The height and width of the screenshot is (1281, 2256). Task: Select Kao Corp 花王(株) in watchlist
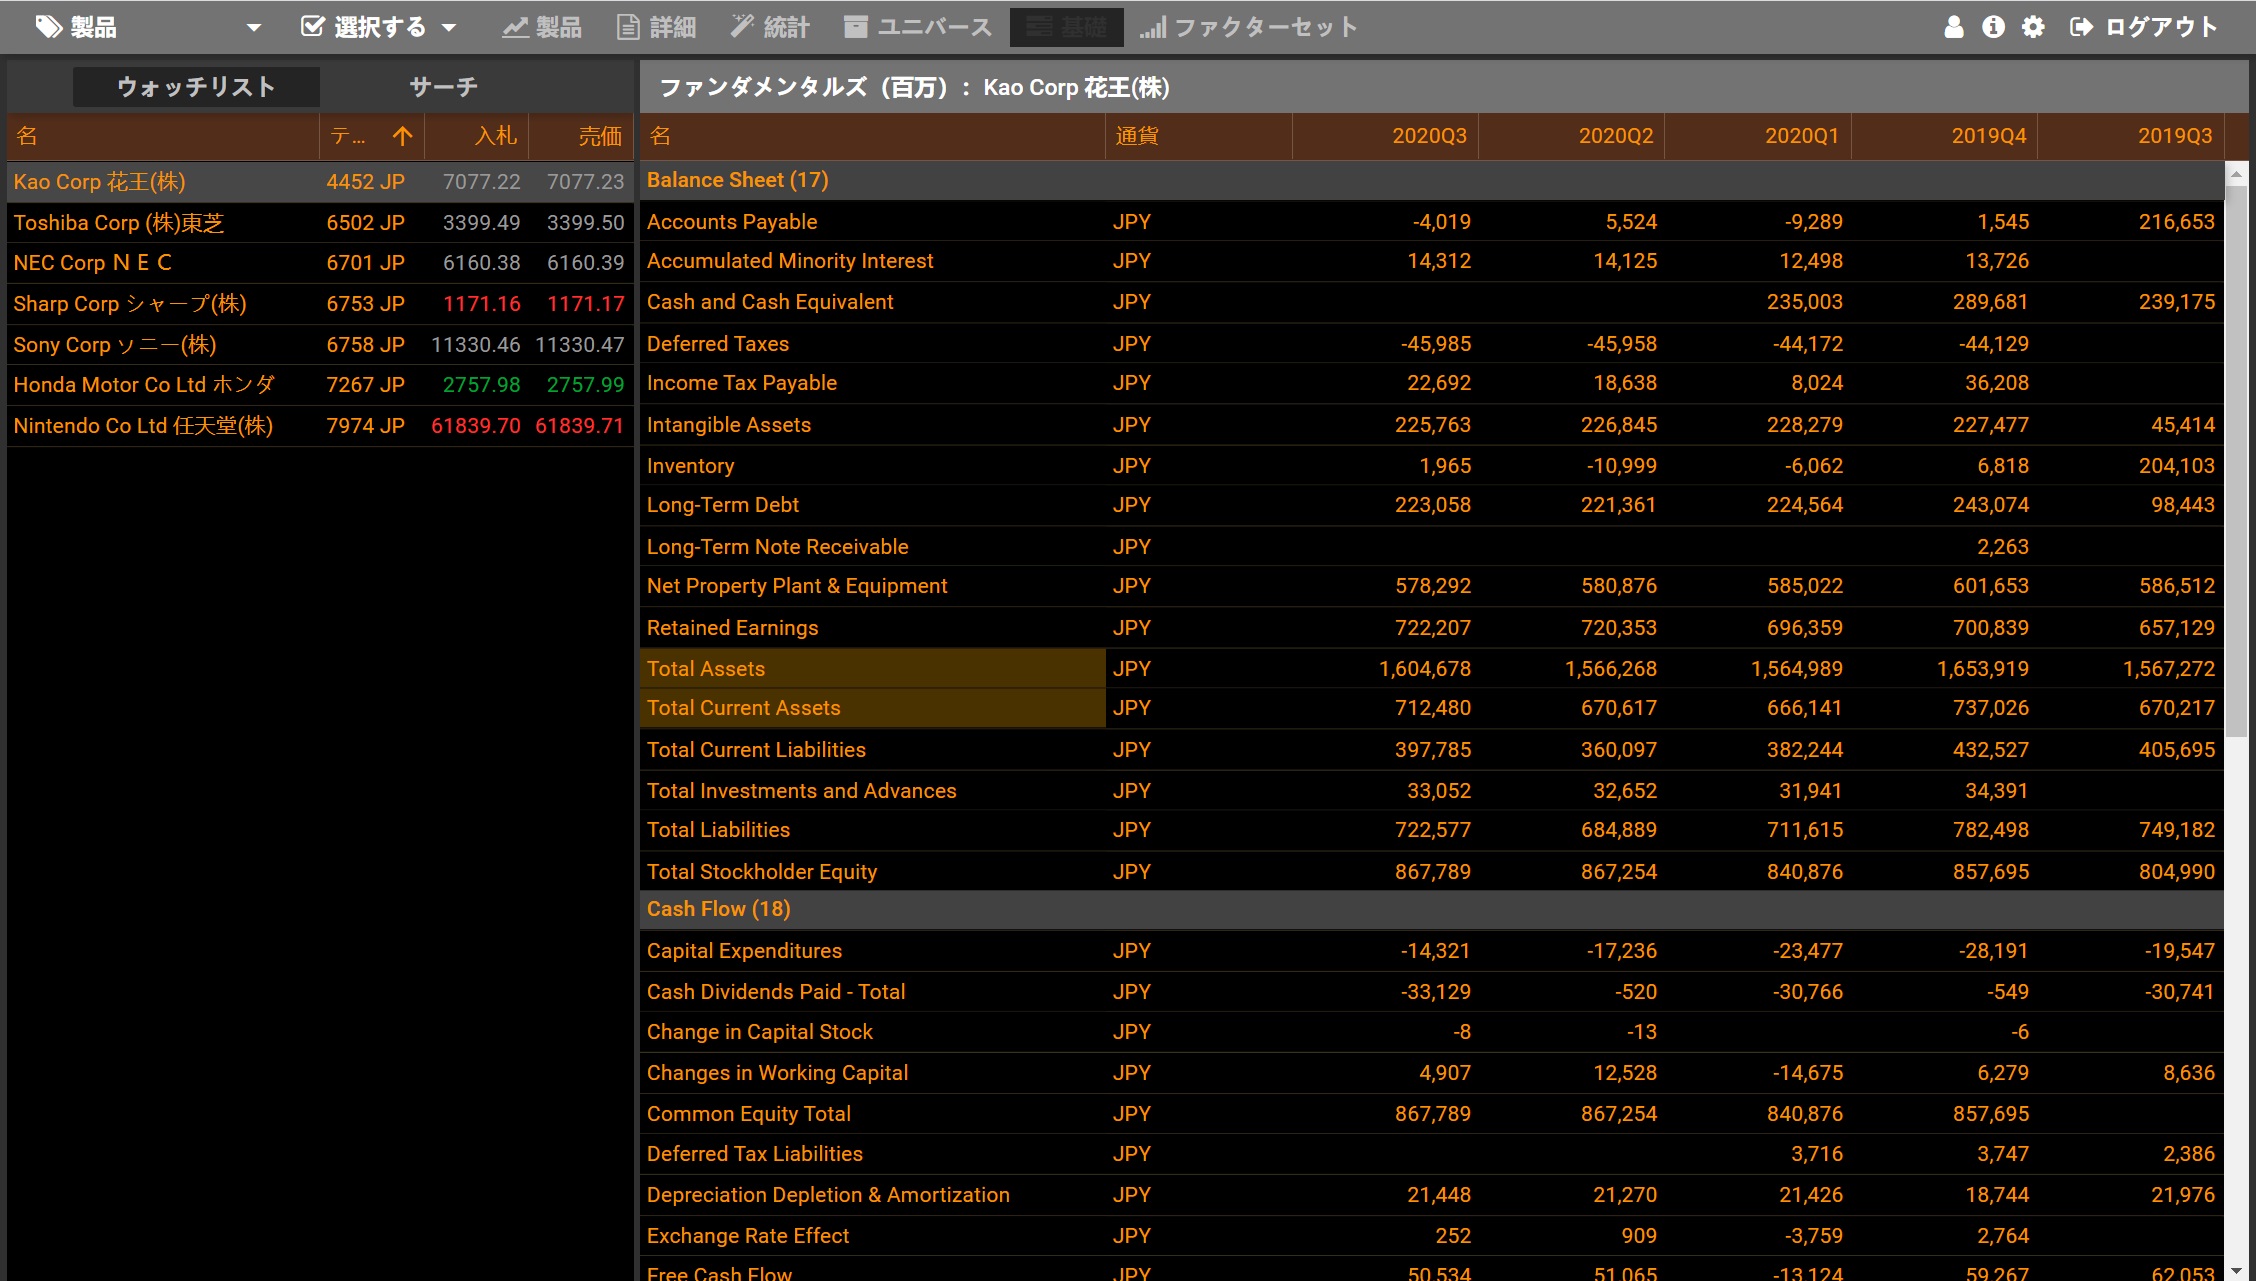click(320, 182)
